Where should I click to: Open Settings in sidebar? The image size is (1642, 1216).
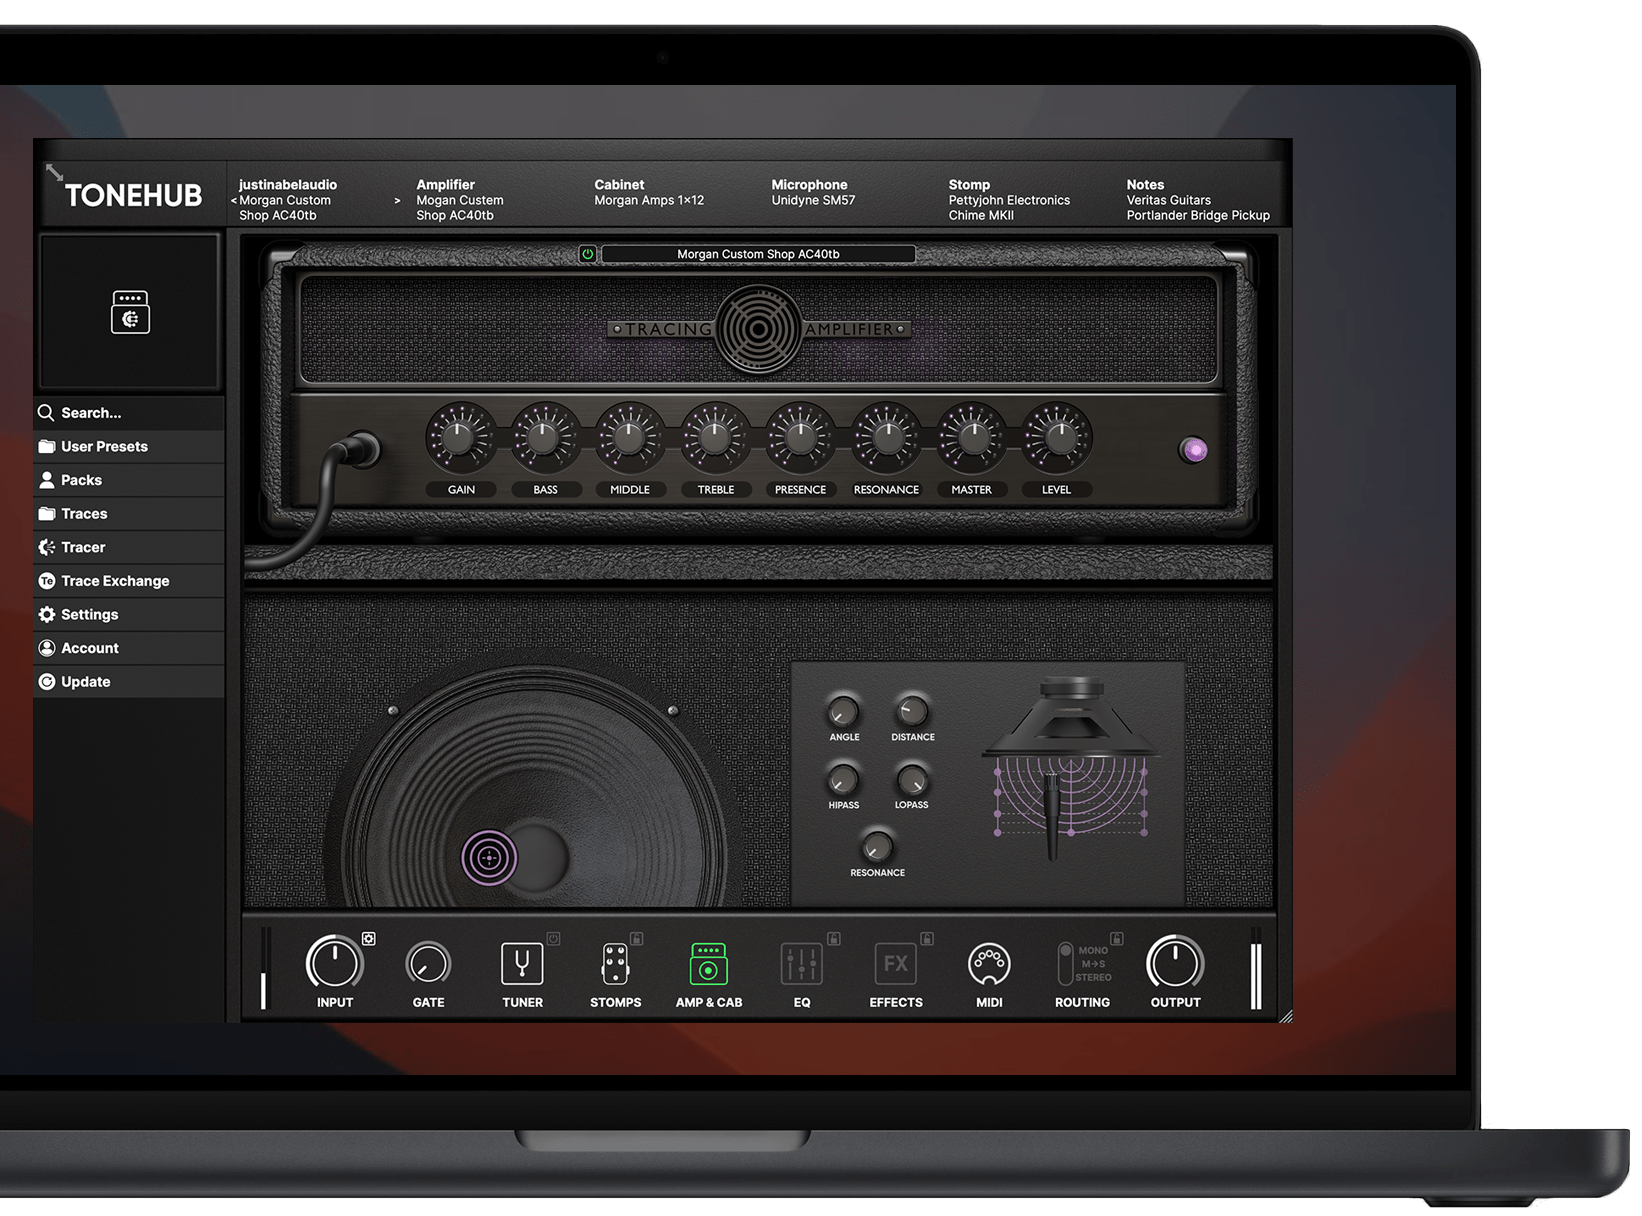(x=129, y=615)
